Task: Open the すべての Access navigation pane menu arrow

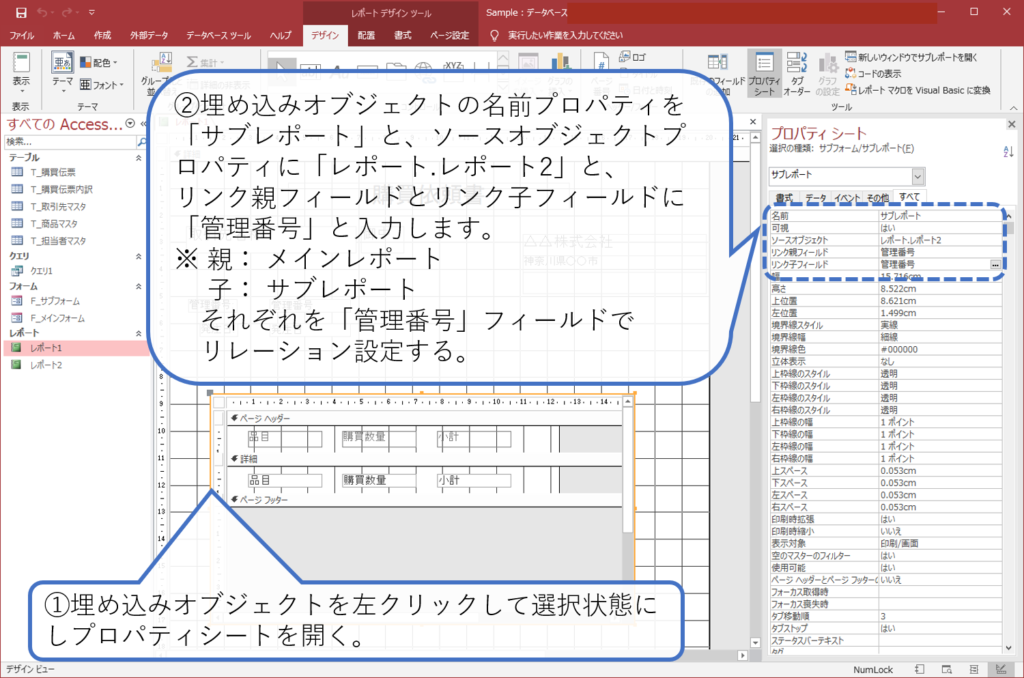Action: tap(130, 123)
